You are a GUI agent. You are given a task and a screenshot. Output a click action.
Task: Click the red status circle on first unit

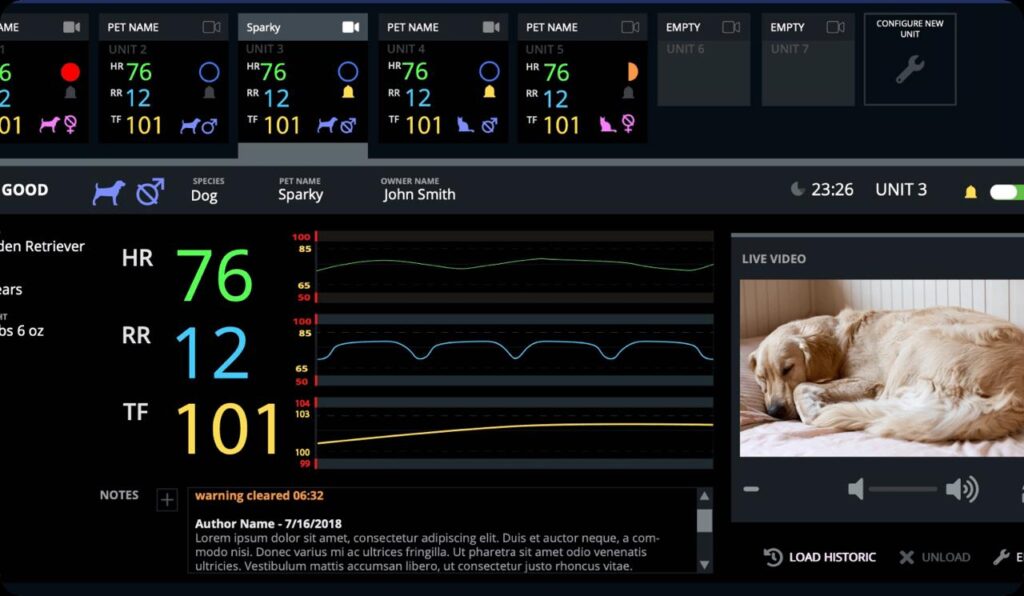(x=70, y=72)
